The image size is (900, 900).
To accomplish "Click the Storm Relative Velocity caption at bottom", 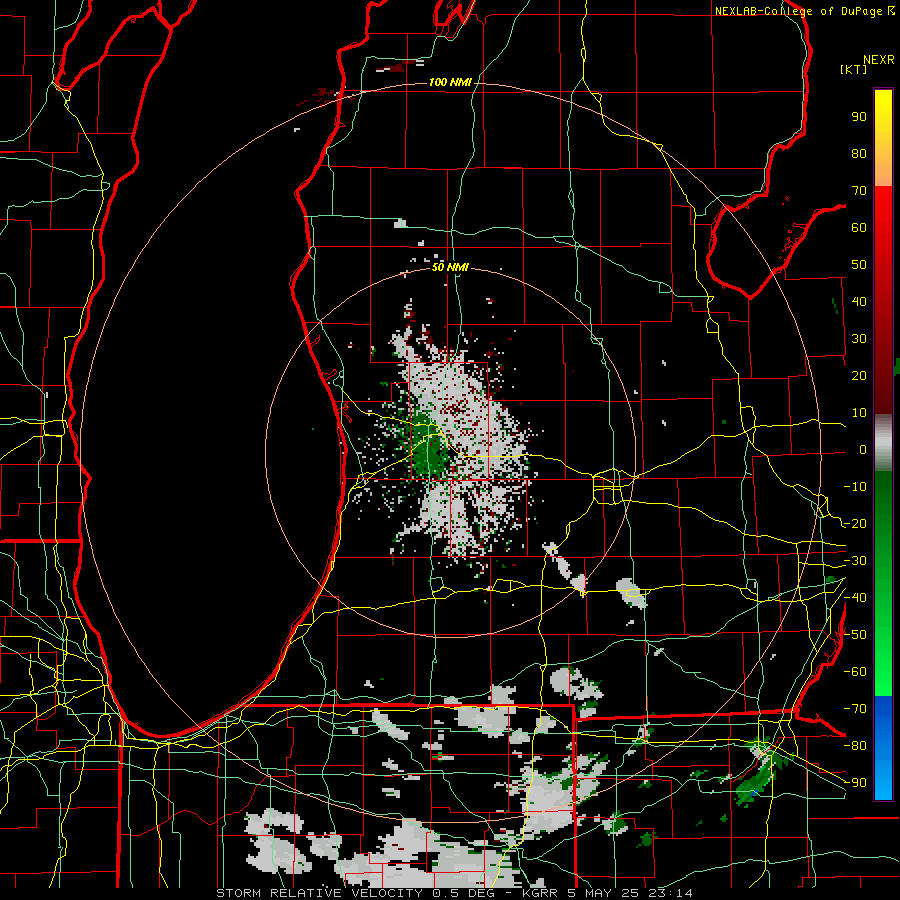I will tap(454, 893).
